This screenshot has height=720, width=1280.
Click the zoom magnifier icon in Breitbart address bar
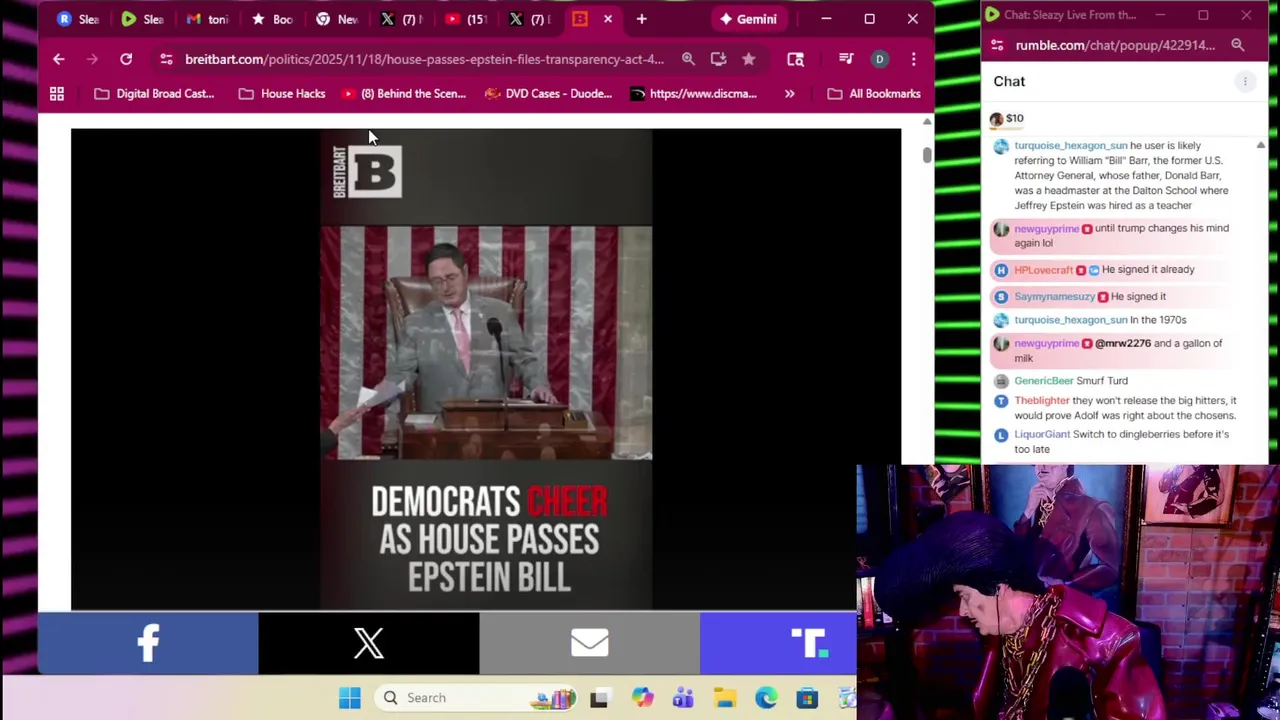(x=688, y=59)
